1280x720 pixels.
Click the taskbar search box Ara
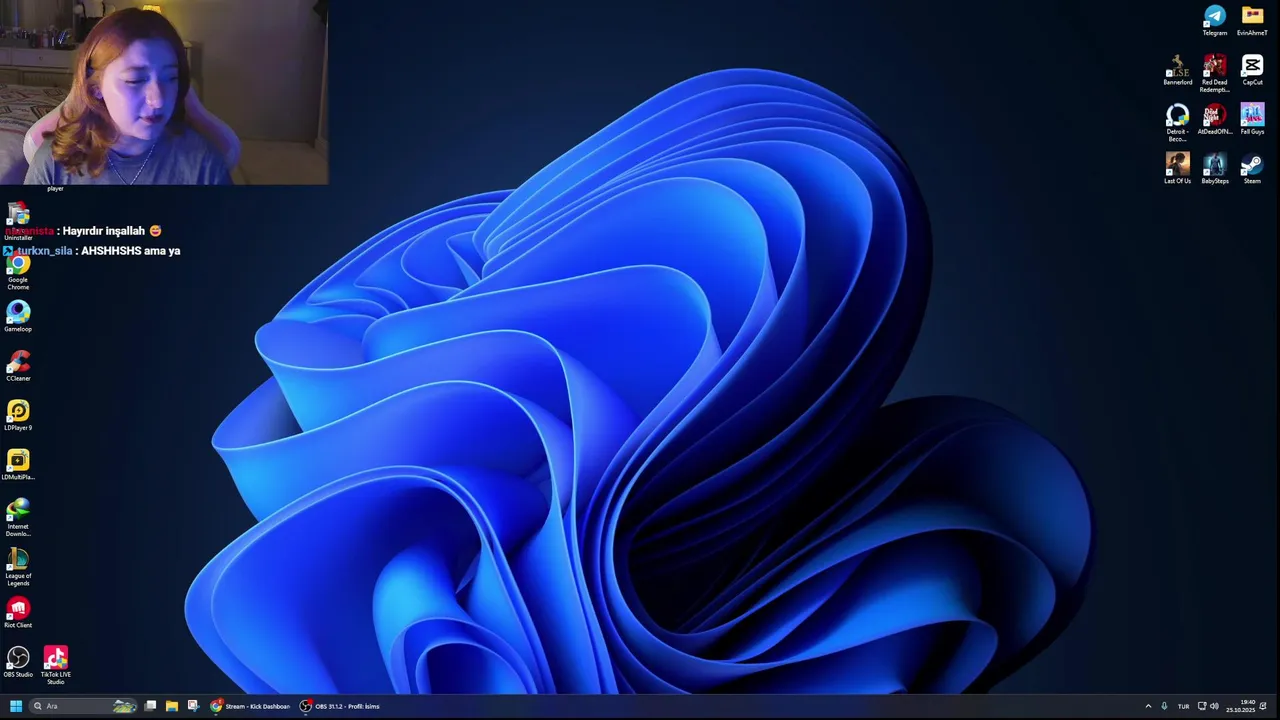point(84,706)
